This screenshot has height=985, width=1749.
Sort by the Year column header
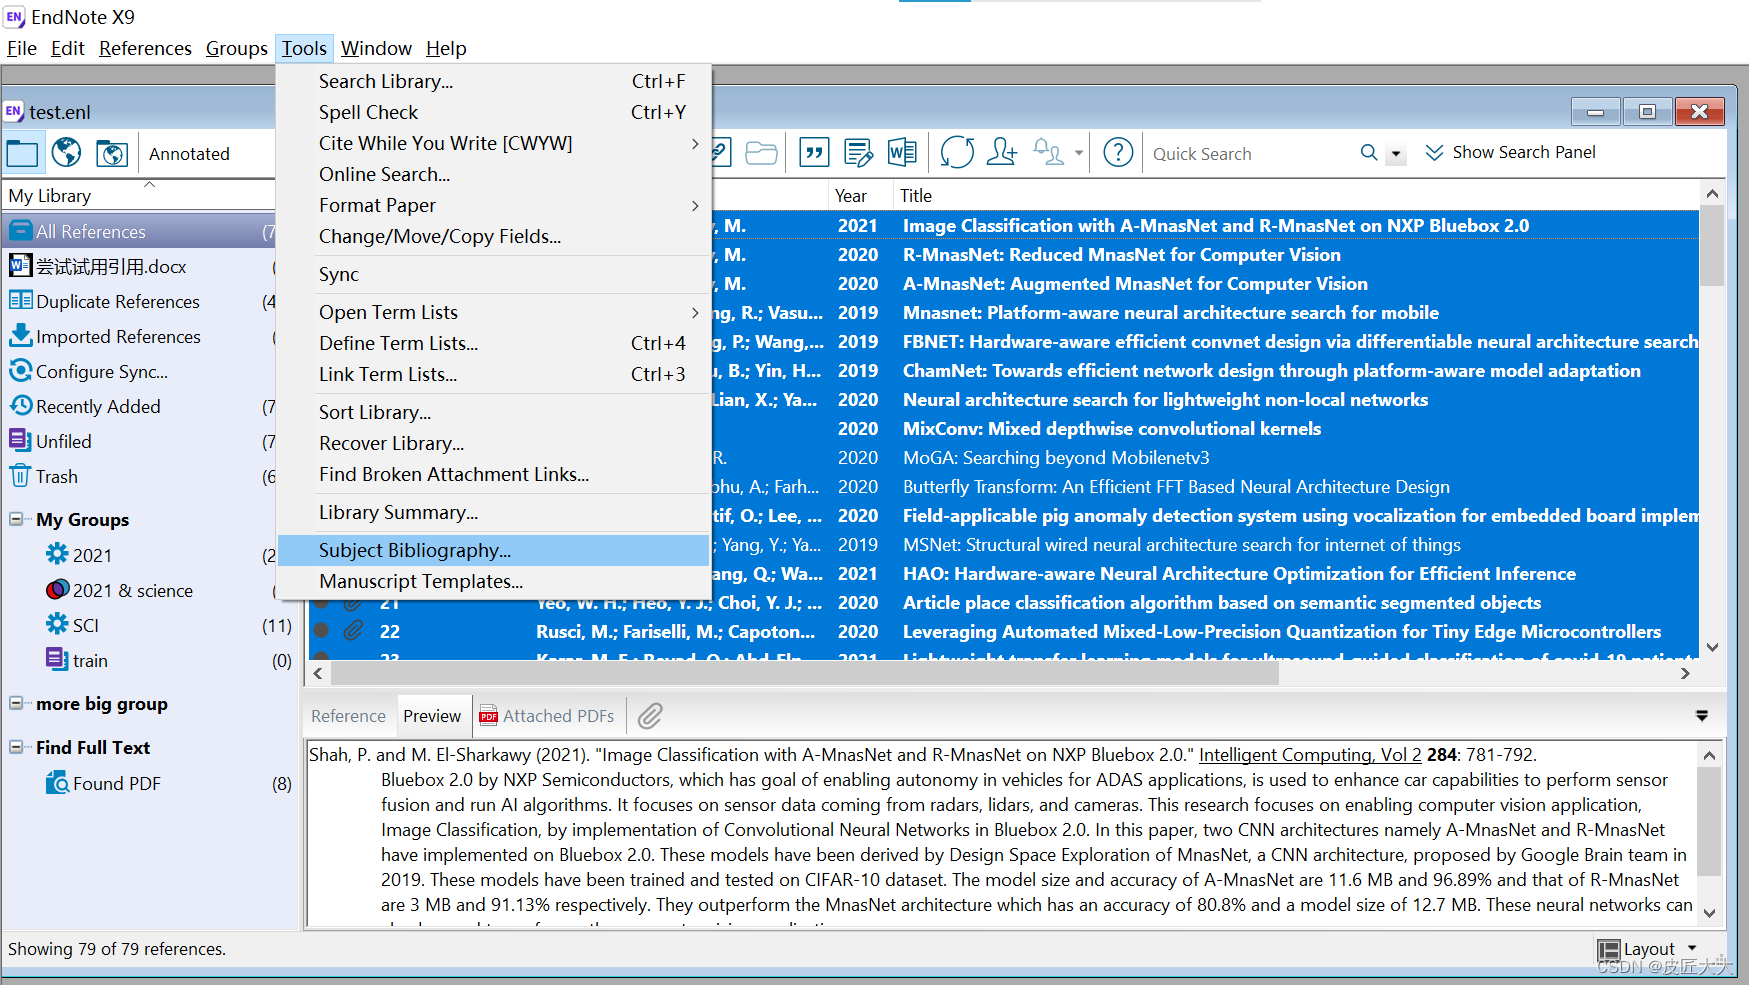pyautogui.click(x=859, y=196)
